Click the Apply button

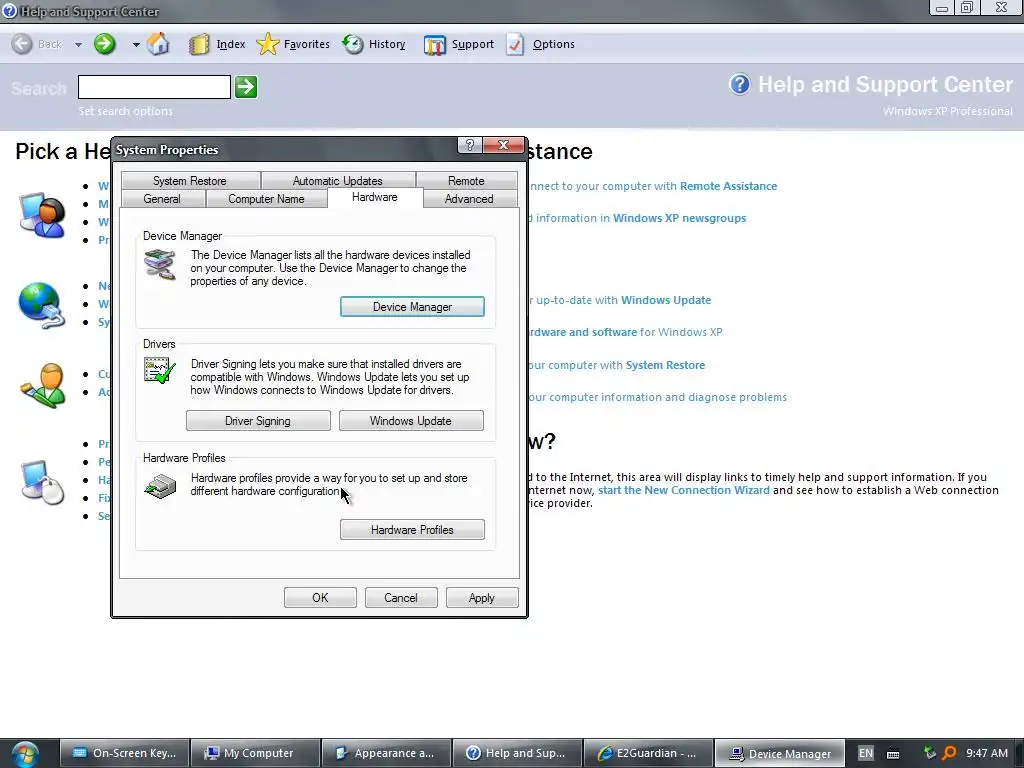[482, 598]
